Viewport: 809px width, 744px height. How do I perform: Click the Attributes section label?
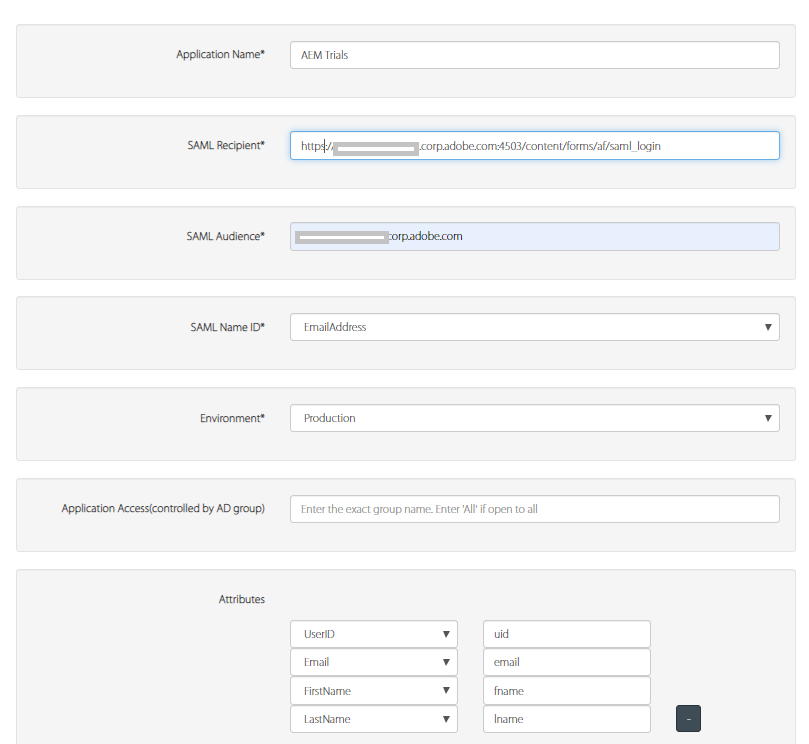click(x=241, y=599)
